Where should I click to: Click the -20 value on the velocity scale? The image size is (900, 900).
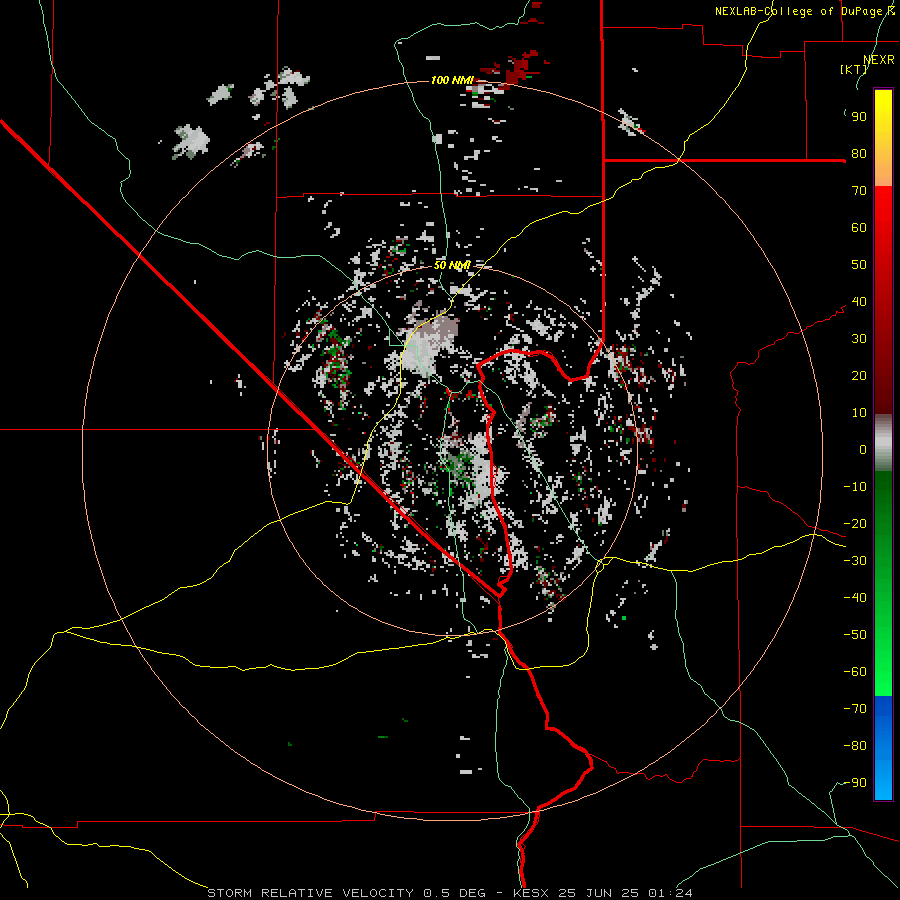pyautogui.click(x=855, y=523)
